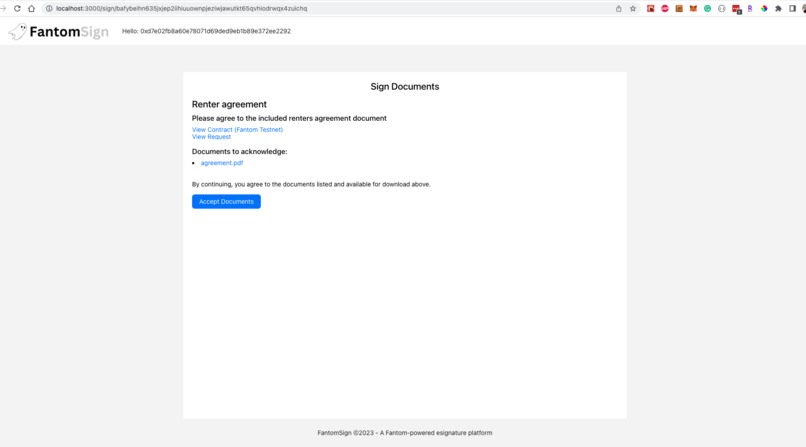
Task: Open first red square extension icon
Action: (650, 8)
